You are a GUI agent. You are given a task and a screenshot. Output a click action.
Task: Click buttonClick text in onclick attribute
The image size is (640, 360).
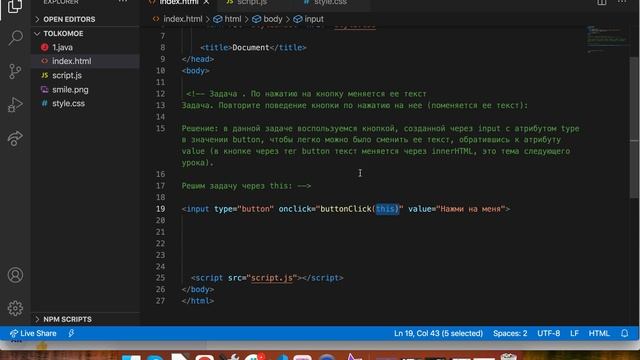pyautogui.click(x=345, y=209)
